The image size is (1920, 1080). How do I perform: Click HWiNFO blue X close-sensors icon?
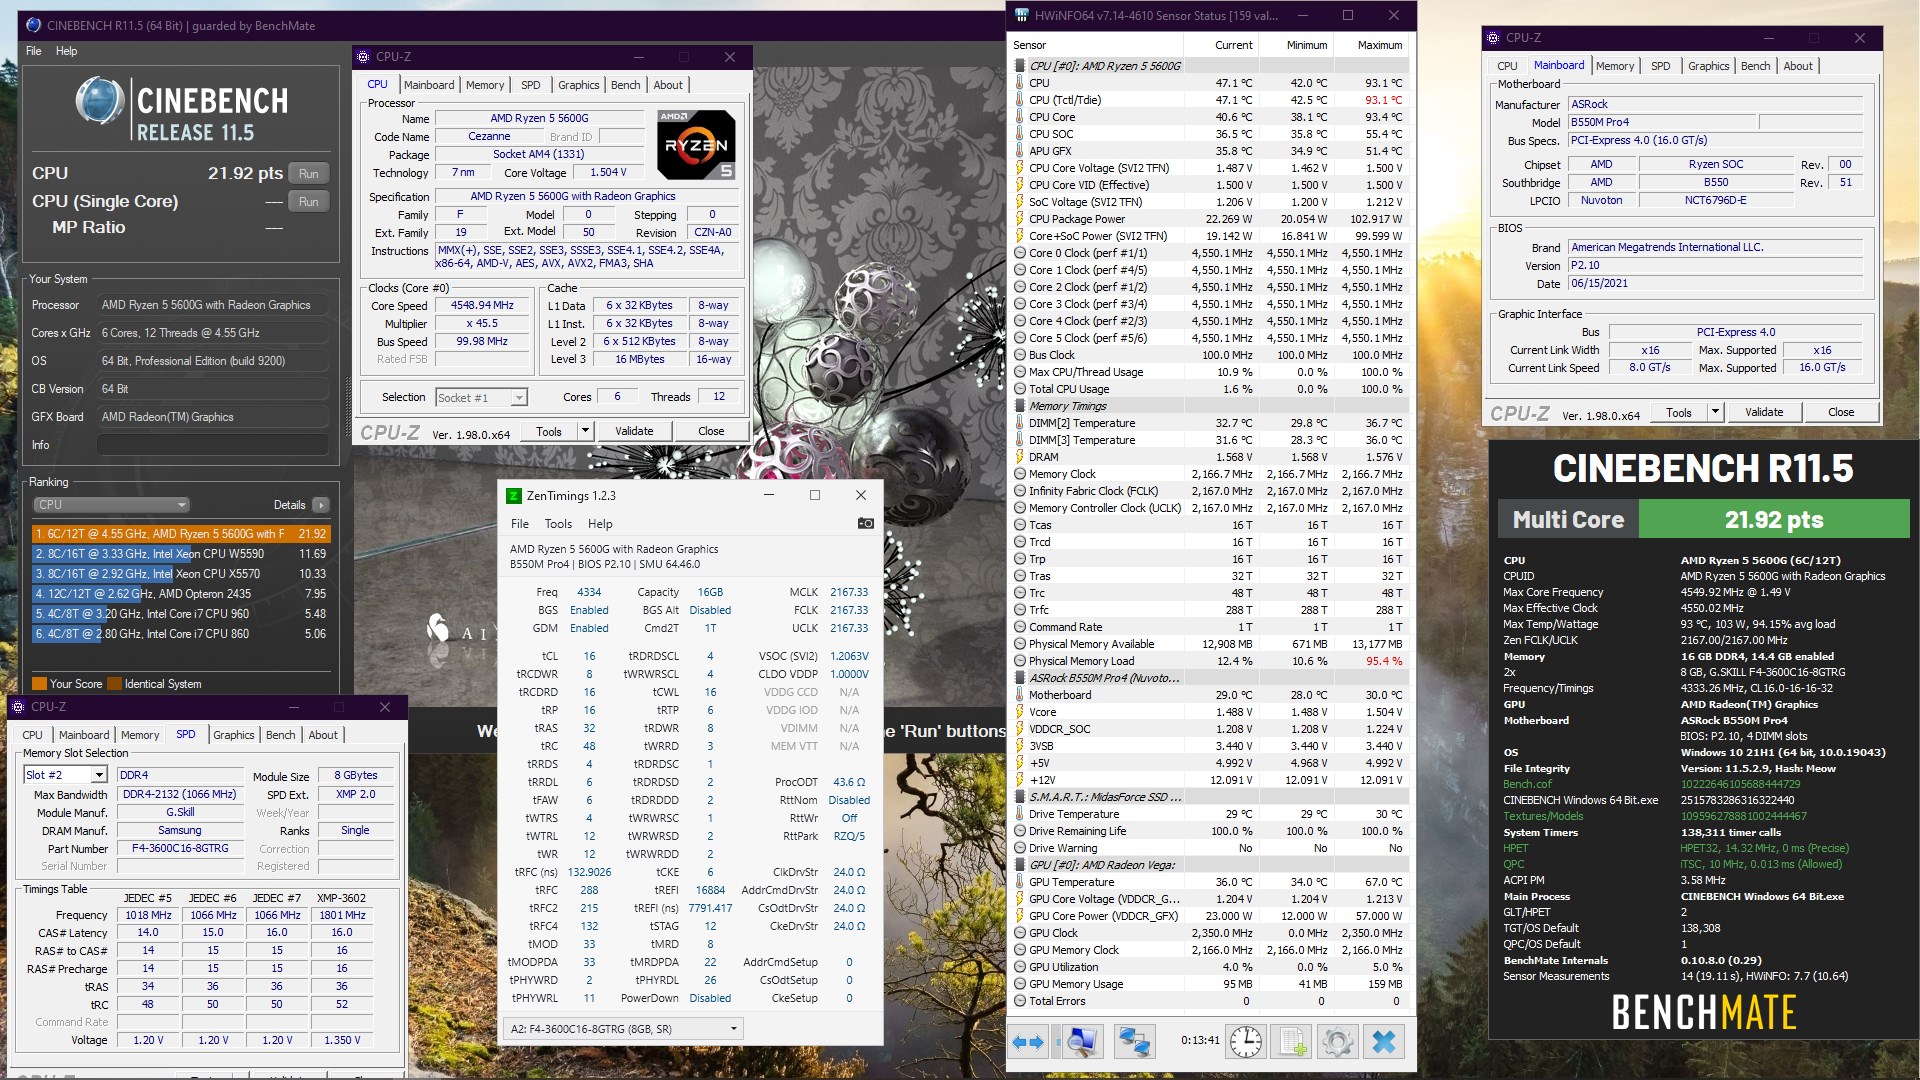[1384, 1042]
